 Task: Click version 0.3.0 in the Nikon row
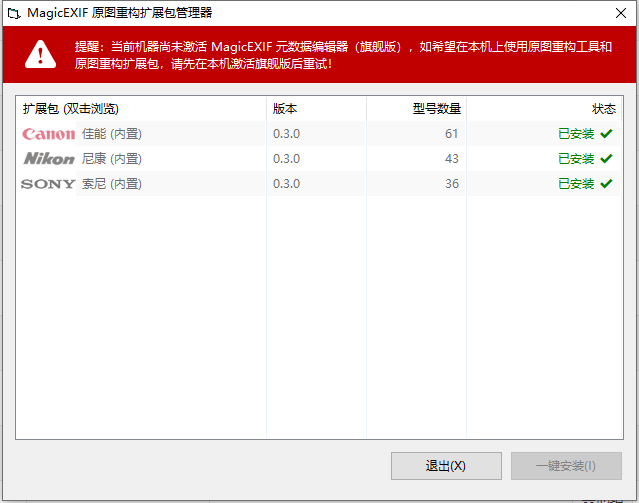point(286,159)
